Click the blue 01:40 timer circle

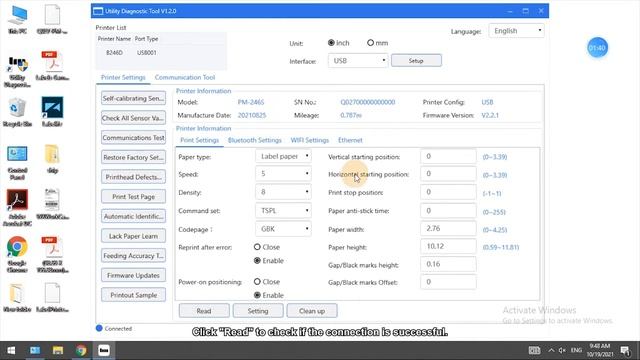click(x=597, y=48)
